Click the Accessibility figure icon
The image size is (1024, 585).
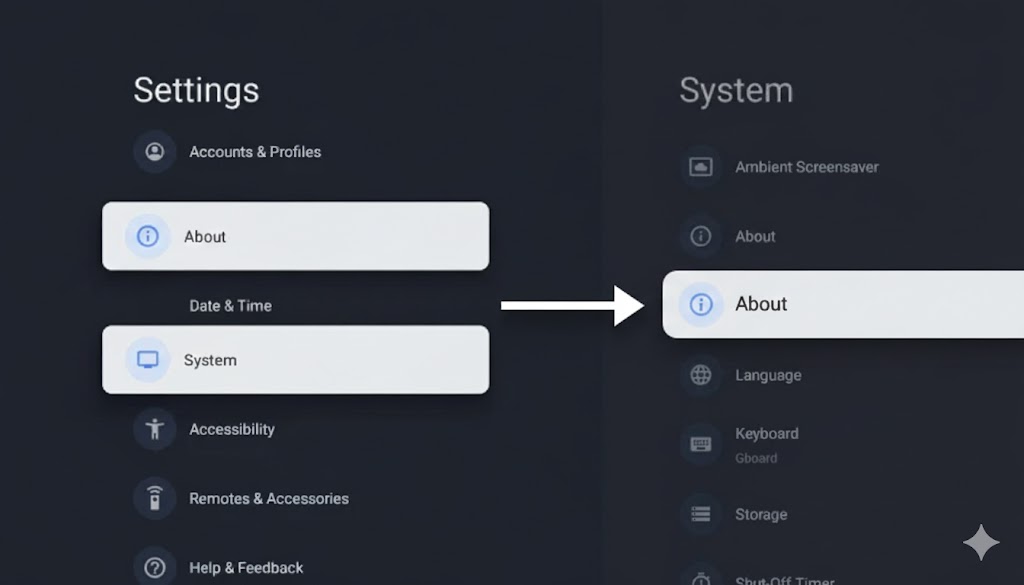pyautogui.click(x=154, y=429)
